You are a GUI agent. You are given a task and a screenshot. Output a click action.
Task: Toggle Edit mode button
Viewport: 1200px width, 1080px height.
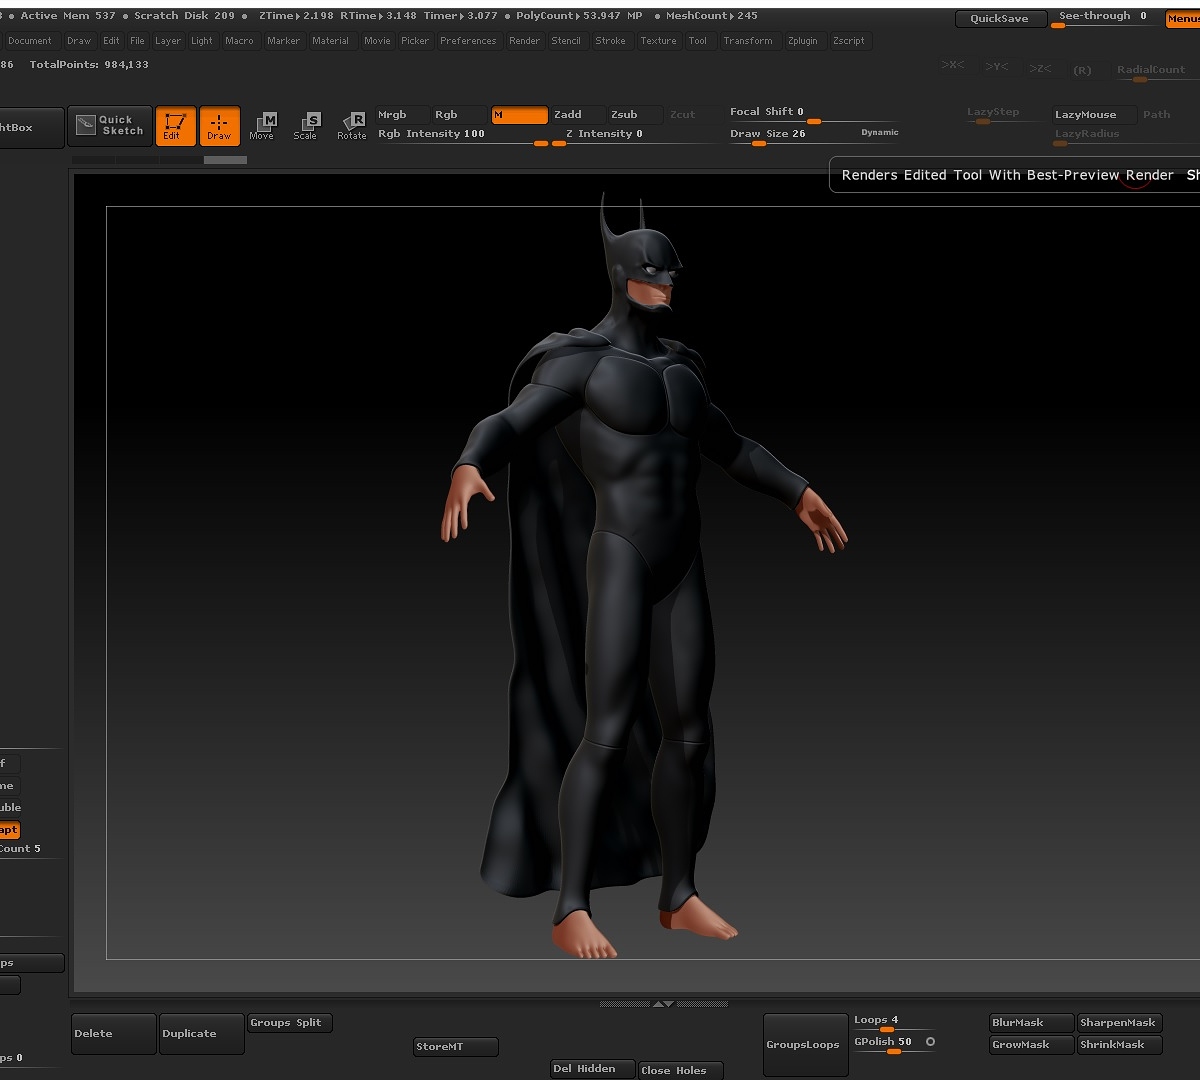175,126
